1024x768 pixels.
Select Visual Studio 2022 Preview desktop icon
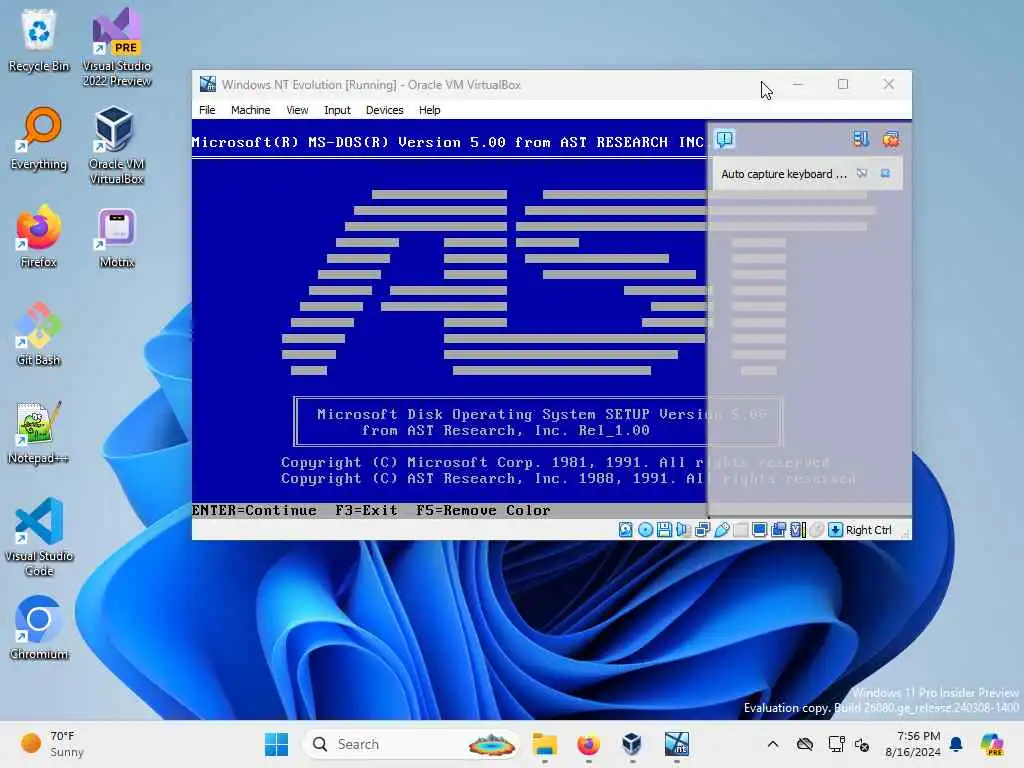[117, 47]
